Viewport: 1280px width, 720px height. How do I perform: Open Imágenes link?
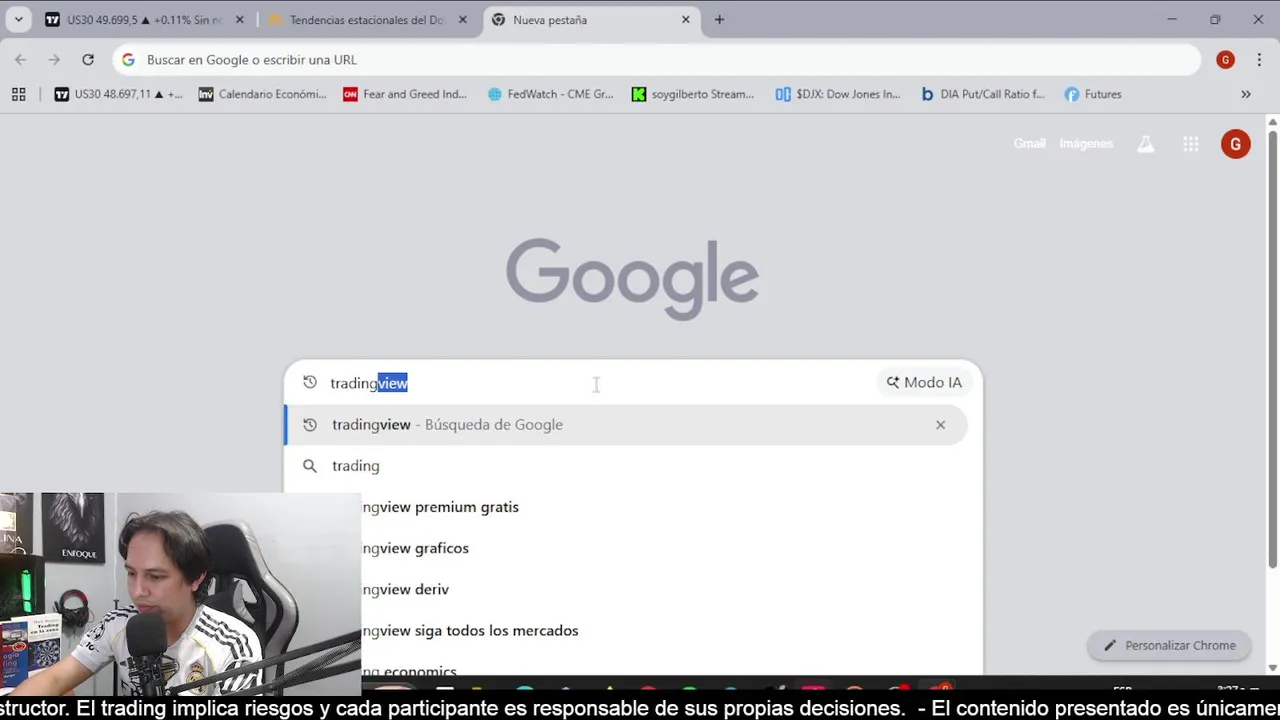[x=1086, y=144]
